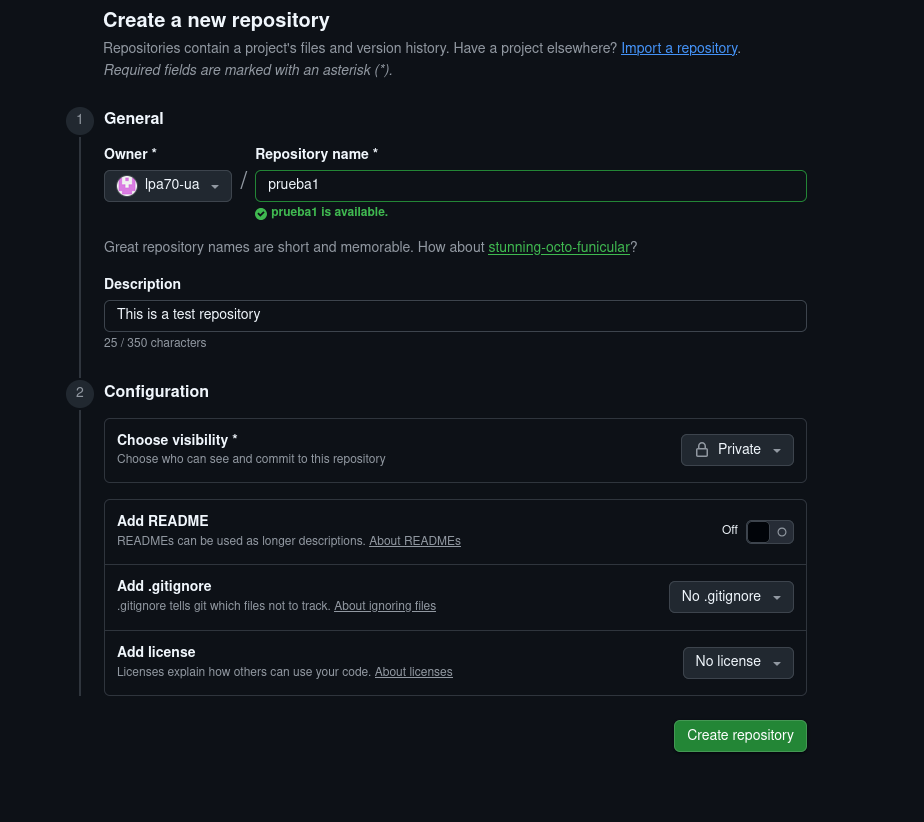924x822 pixels.
Task: Expand the No license dropdown
Action: pos(738,662)
